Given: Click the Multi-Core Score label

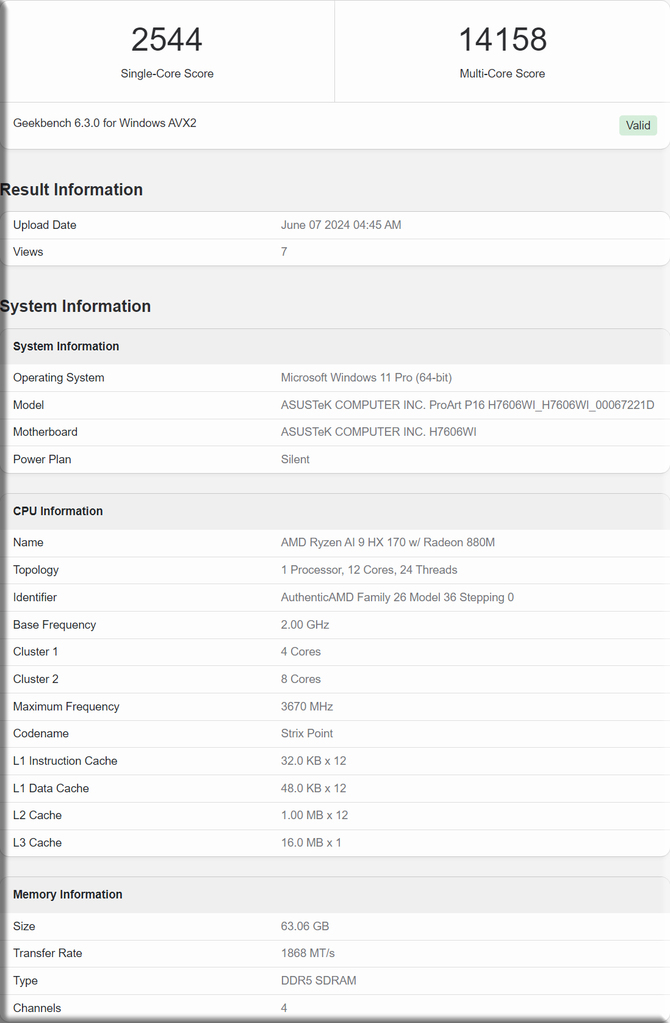Looking at the screenshot, I should tap(502, 74).
